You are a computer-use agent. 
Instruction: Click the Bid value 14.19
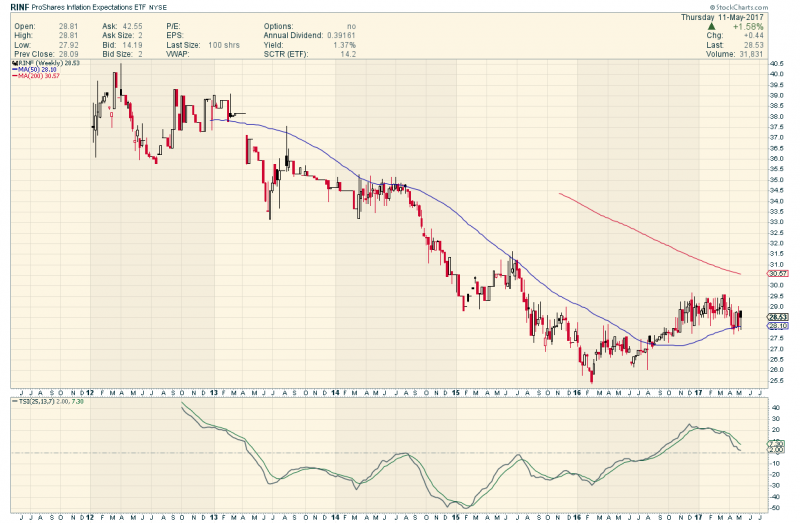[x=133, y=45]
